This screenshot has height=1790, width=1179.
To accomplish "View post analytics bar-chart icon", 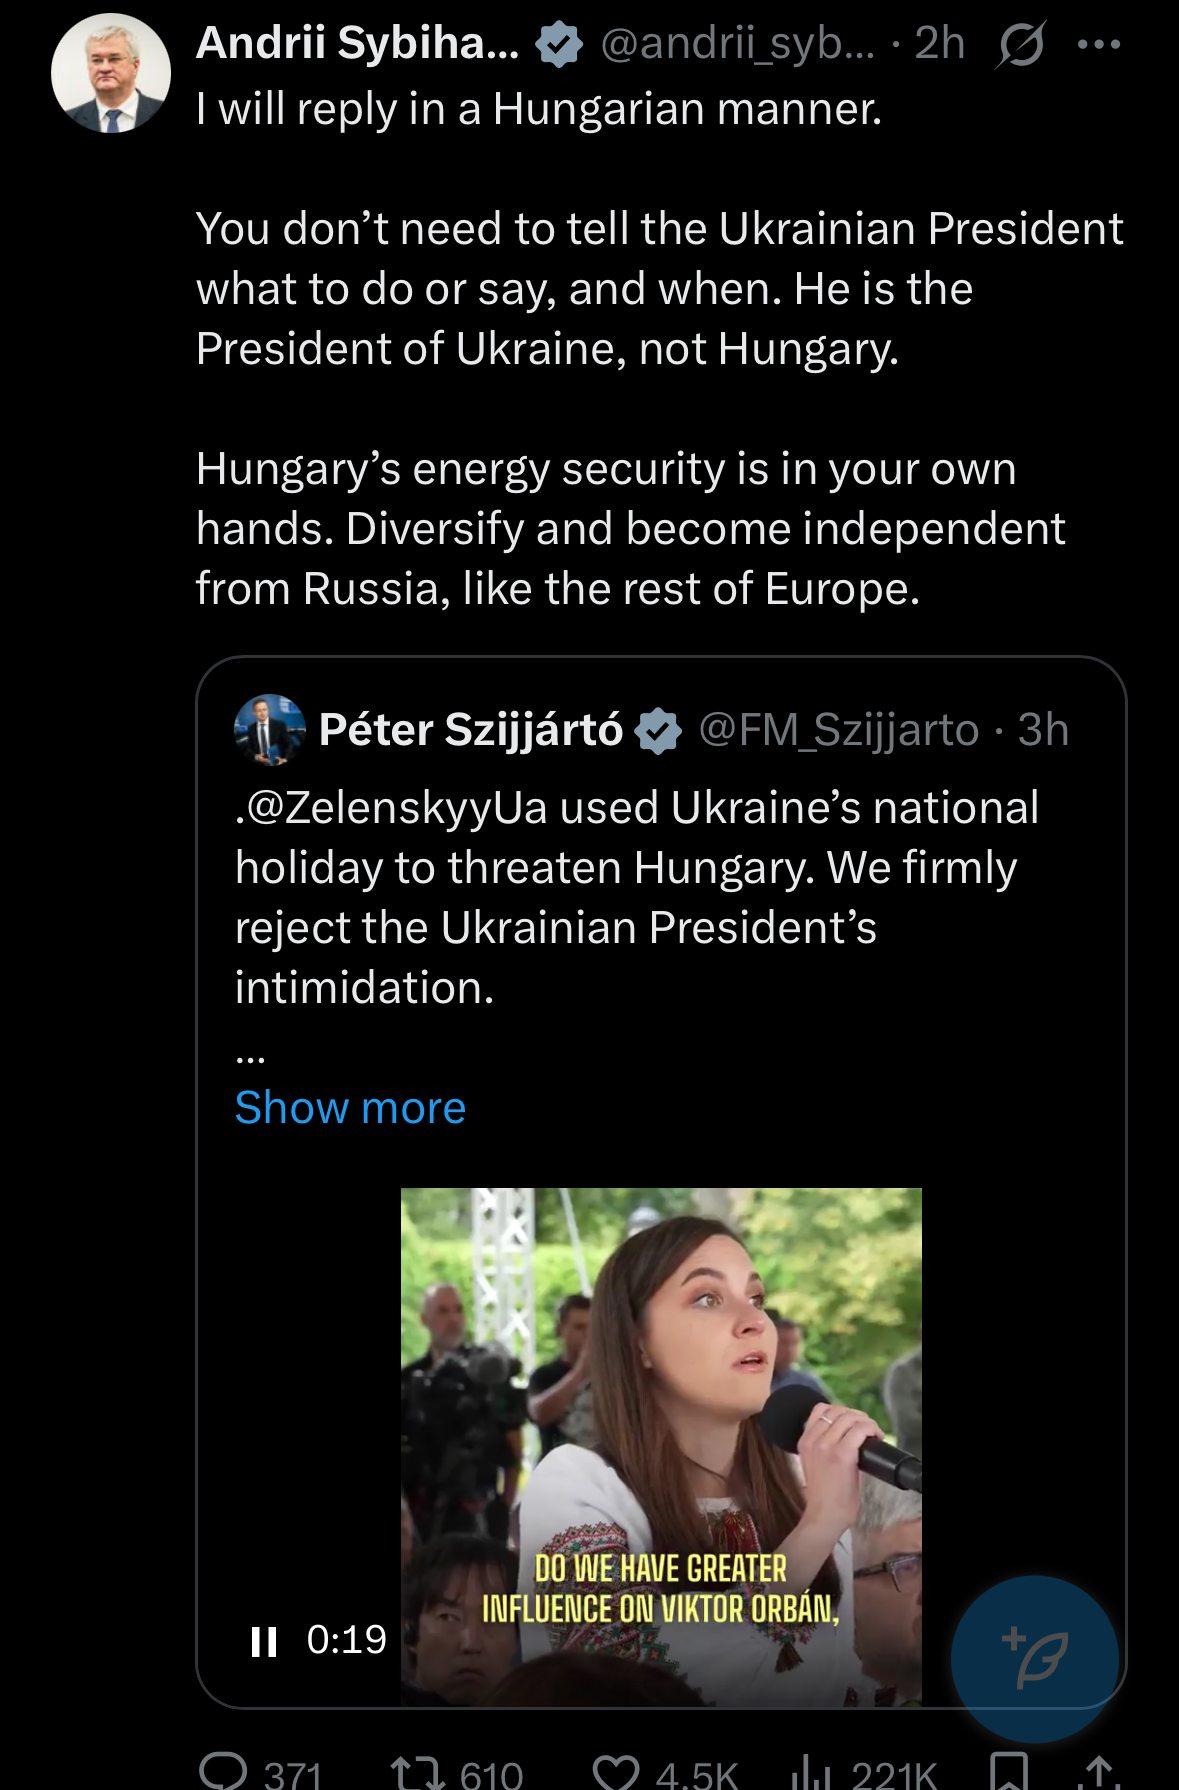I will tap(811, 1772).
